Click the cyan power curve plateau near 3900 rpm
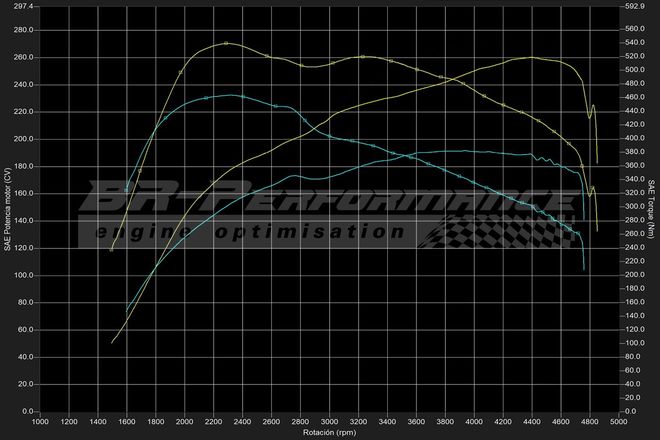Image resolution: width=660 pixels, height=440 pixels. click(460, 151)
